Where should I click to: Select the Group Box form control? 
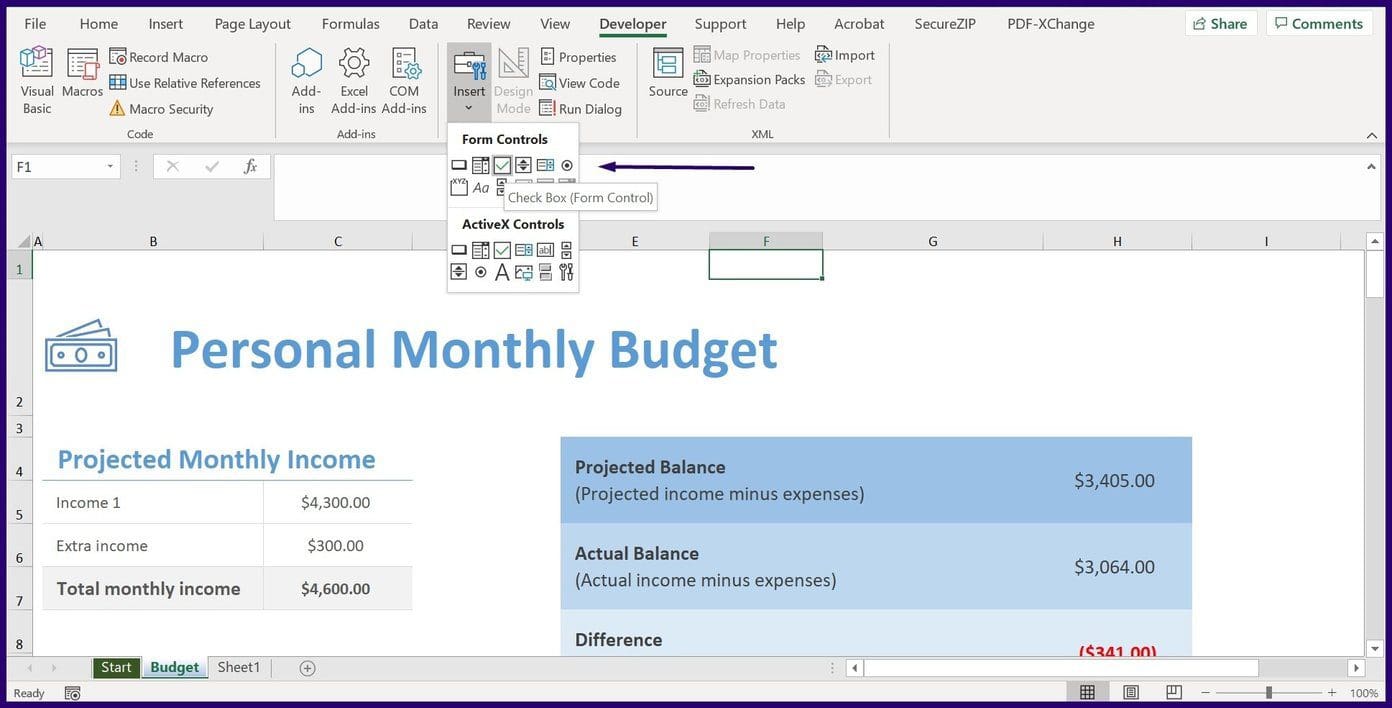click(x=459, y=187)
